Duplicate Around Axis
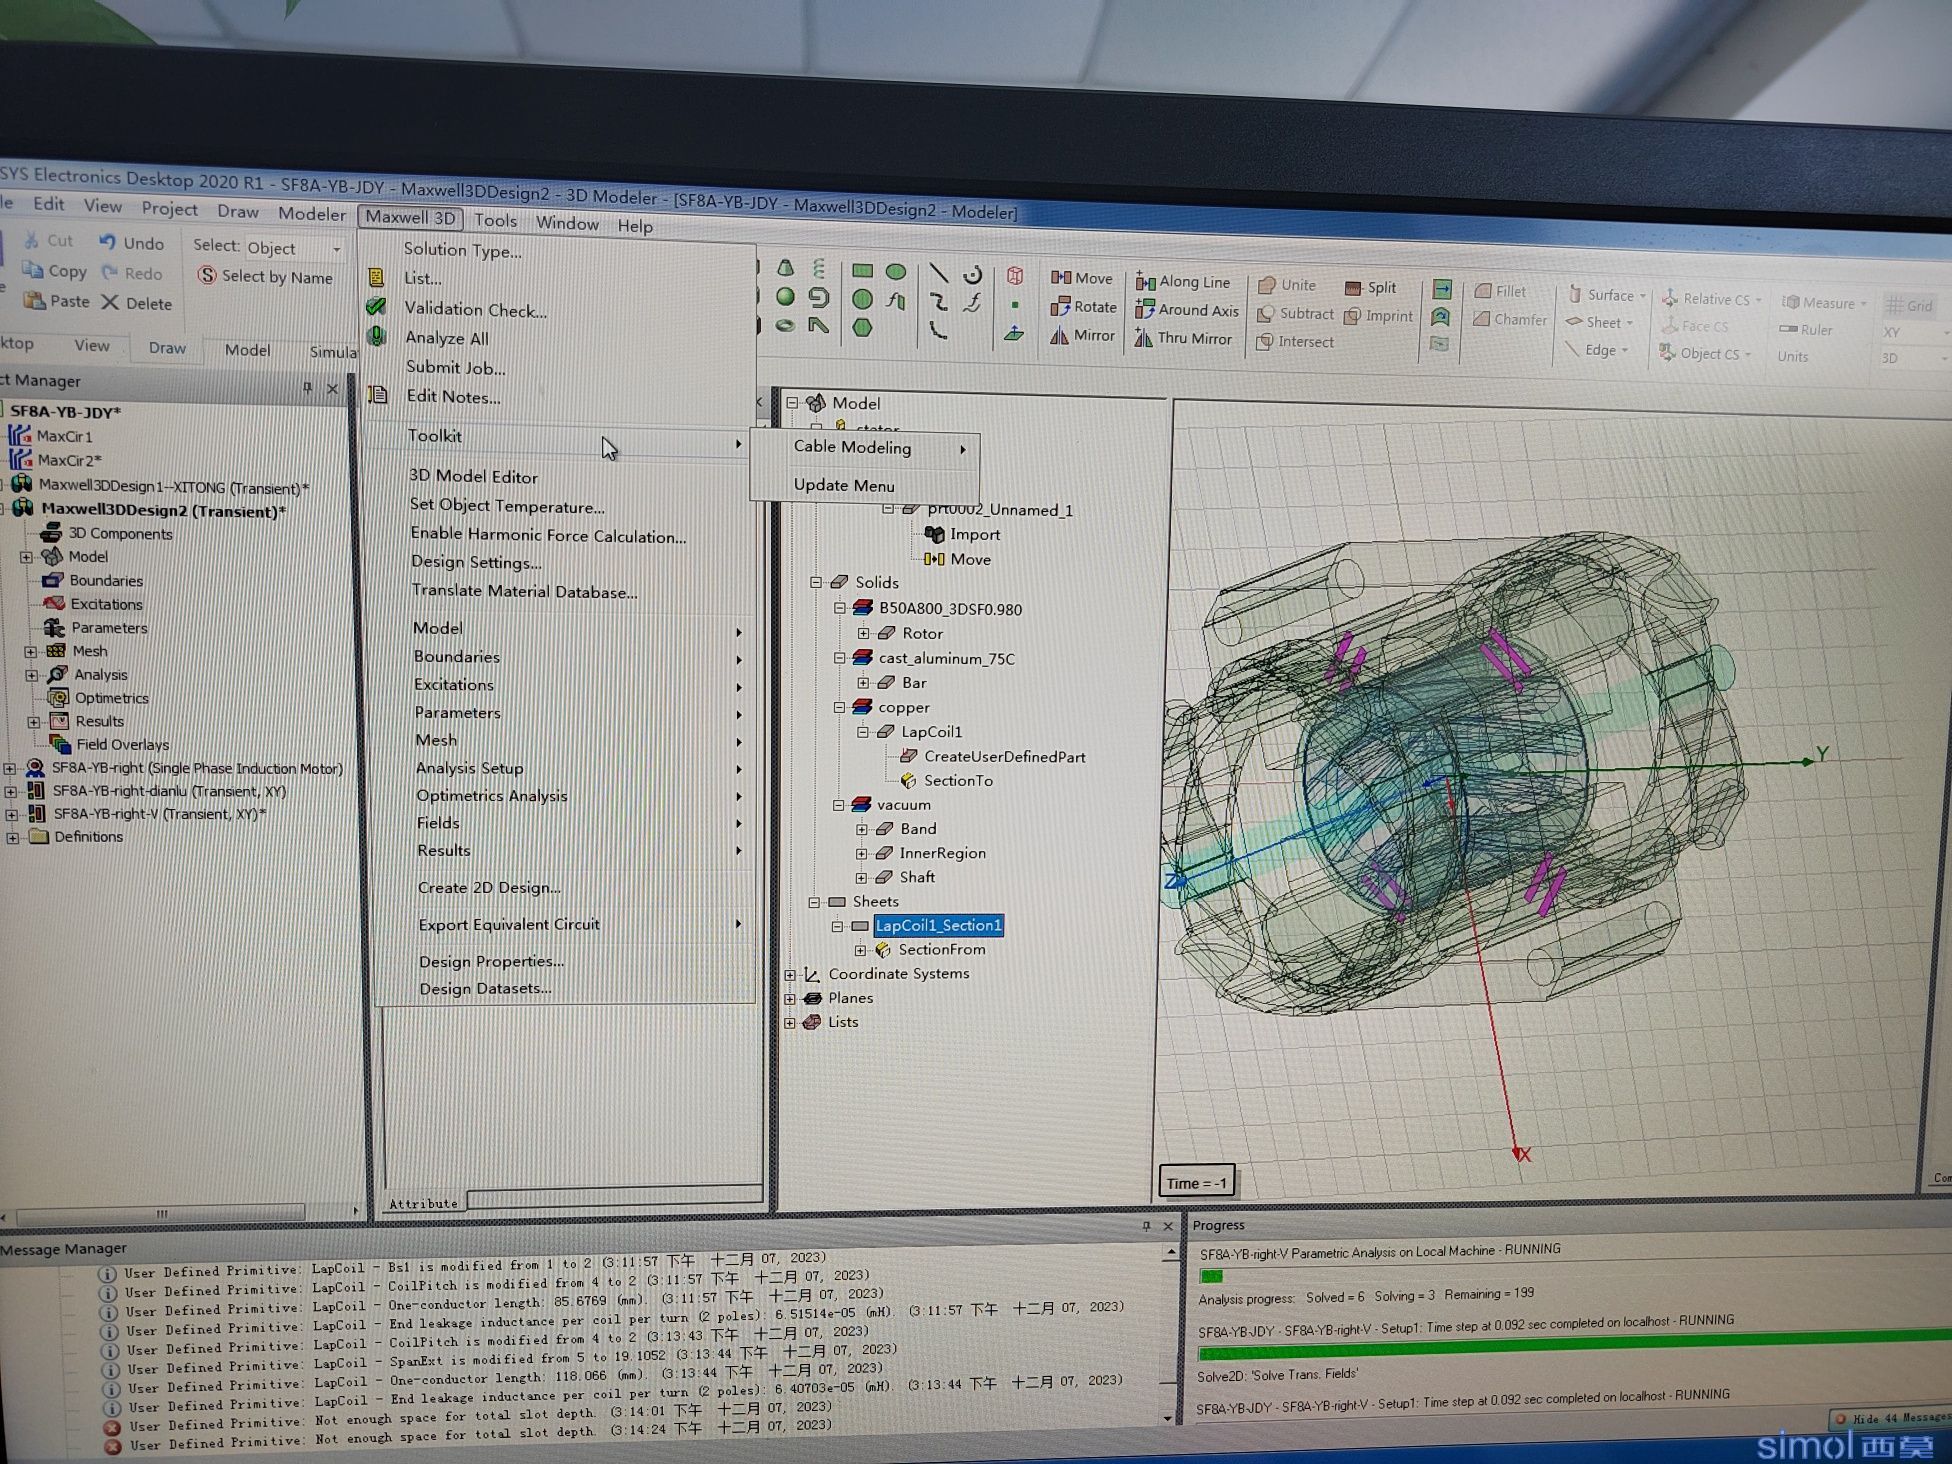The width and height of the screenshot is (1952, 1464). 1187,310
